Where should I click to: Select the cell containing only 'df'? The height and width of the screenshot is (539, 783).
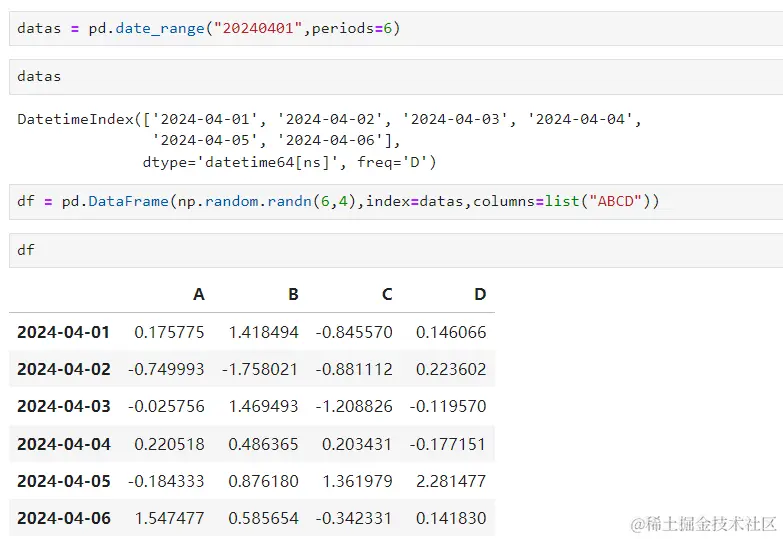(x=396, y=250)
